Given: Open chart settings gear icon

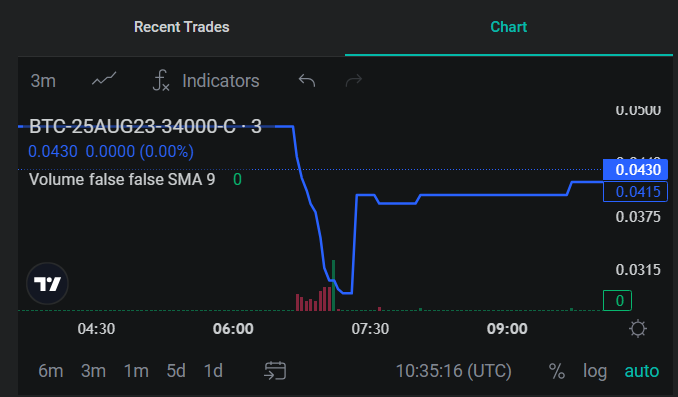Looking at the screenshot, I should pyautogui.click(x=638, y=329).
